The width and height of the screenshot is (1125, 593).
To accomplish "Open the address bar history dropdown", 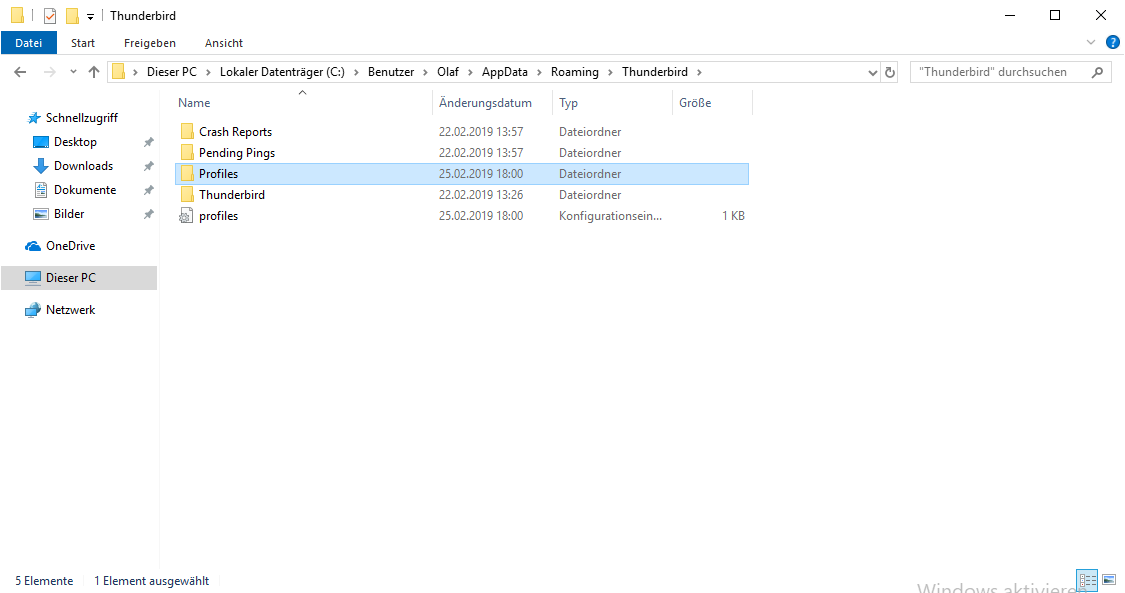I will [872, 72].
